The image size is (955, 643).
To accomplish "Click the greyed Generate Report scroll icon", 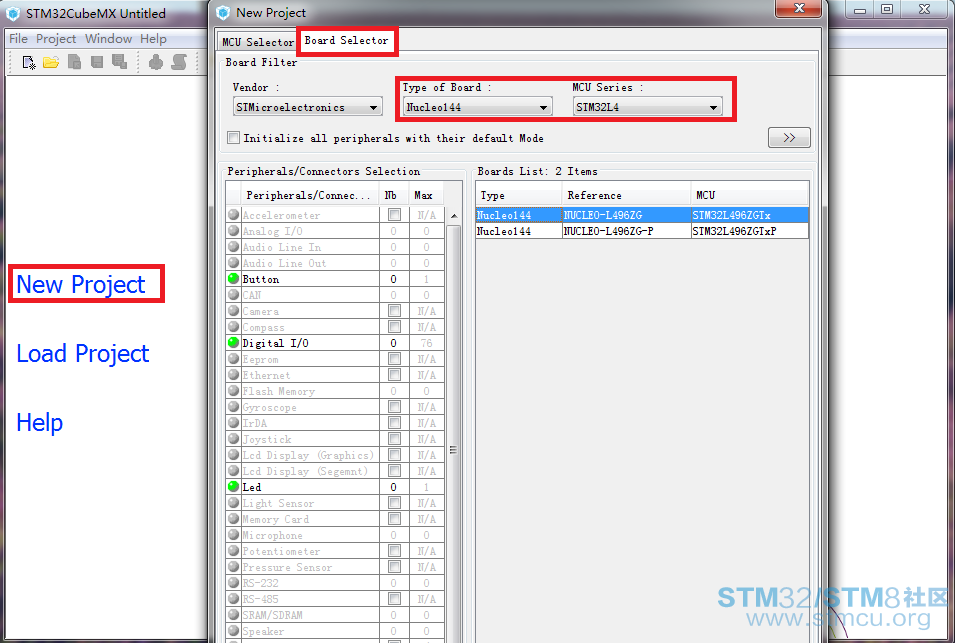I will (x=179, y=62).
